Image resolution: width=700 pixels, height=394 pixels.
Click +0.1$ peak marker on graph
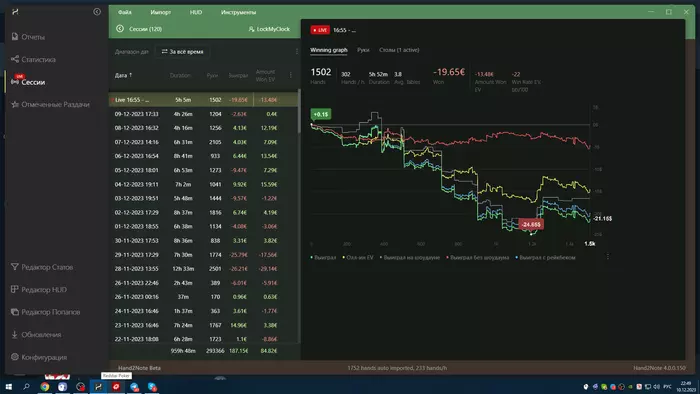point(321,115)
